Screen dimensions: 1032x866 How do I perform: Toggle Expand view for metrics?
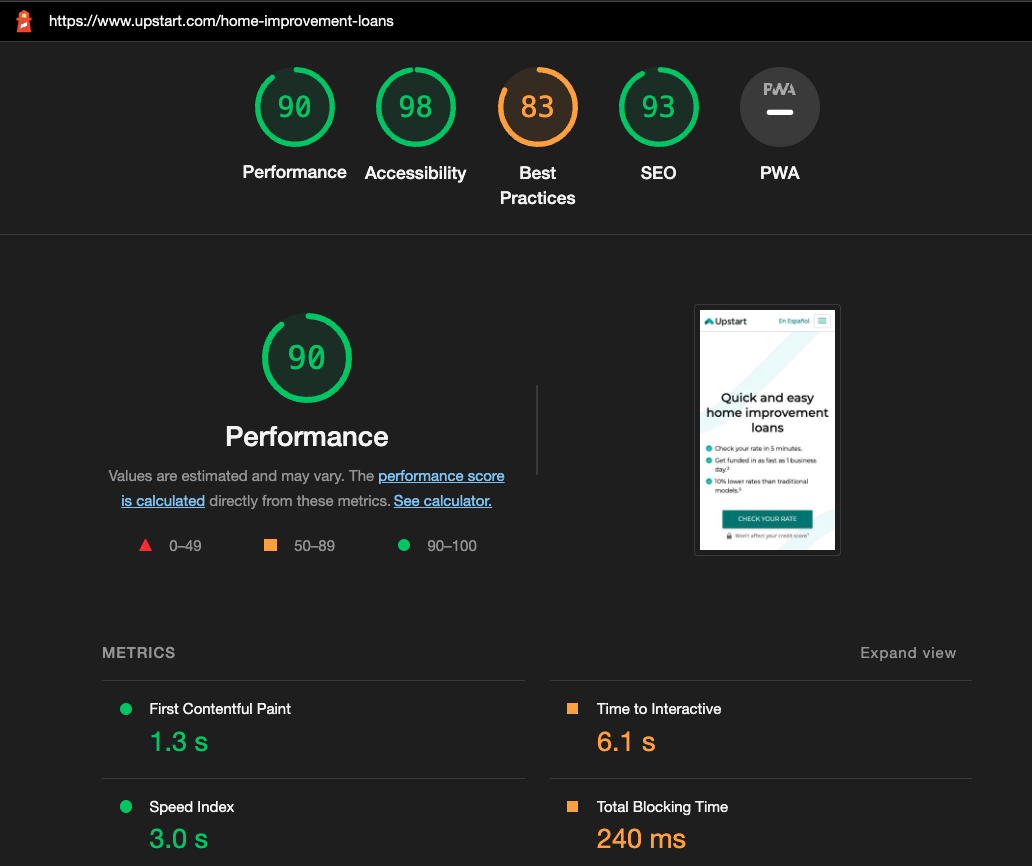click(908, 653)
